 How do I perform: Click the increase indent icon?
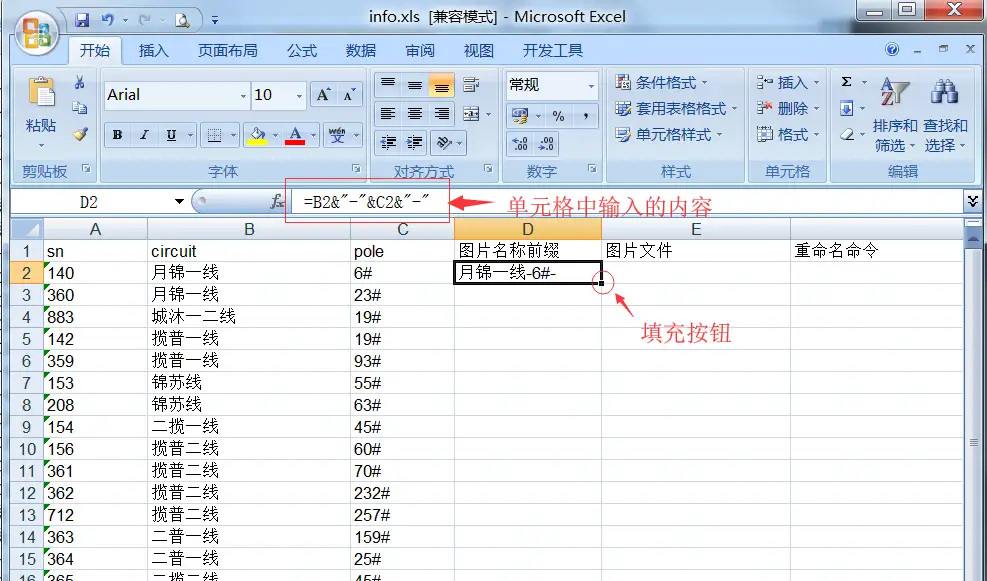click(414, 142)
